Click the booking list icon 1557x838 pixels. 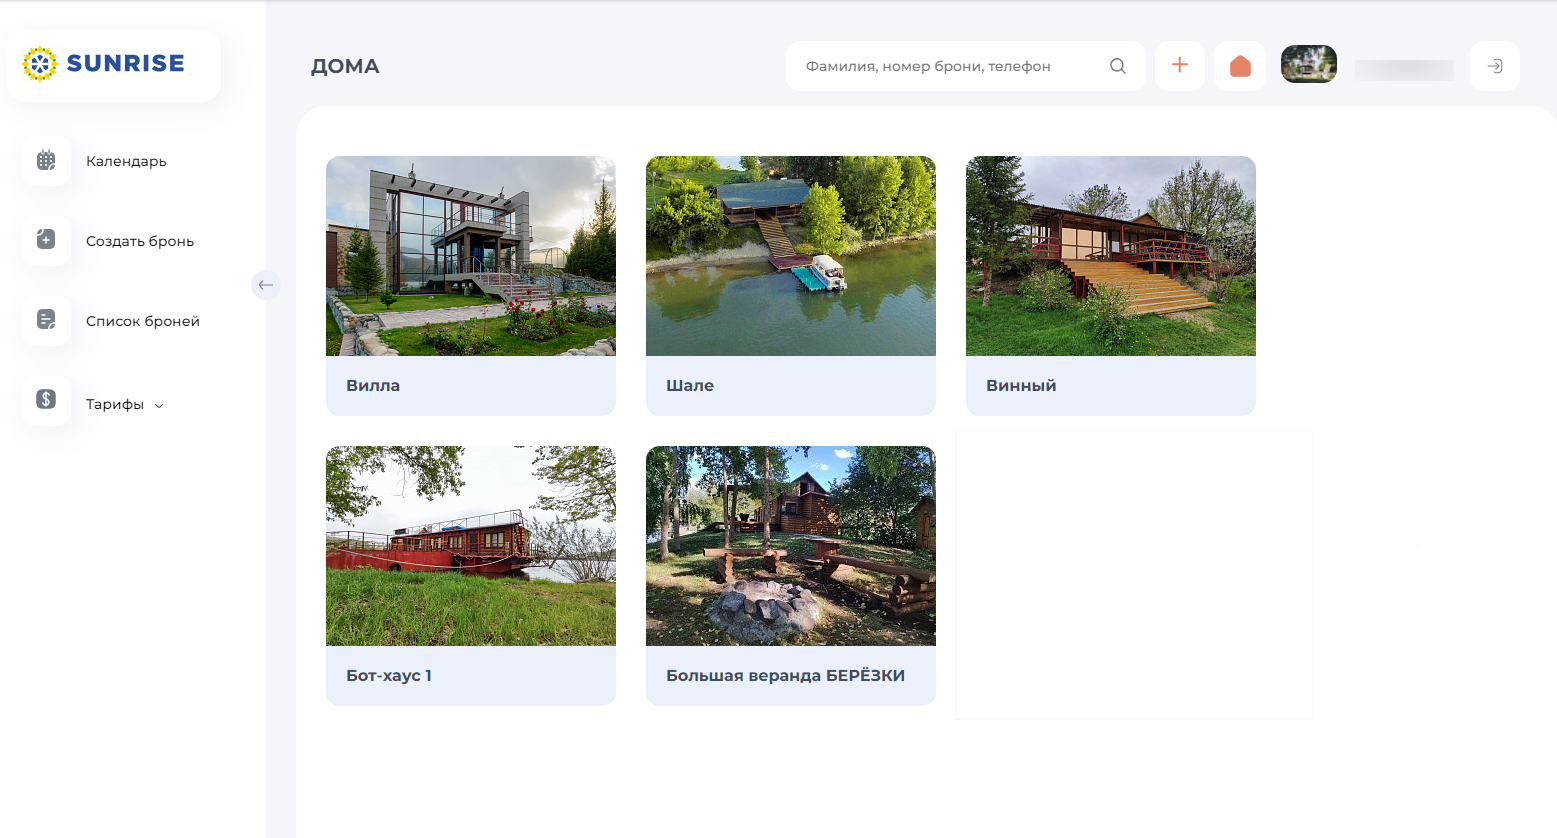46,320
